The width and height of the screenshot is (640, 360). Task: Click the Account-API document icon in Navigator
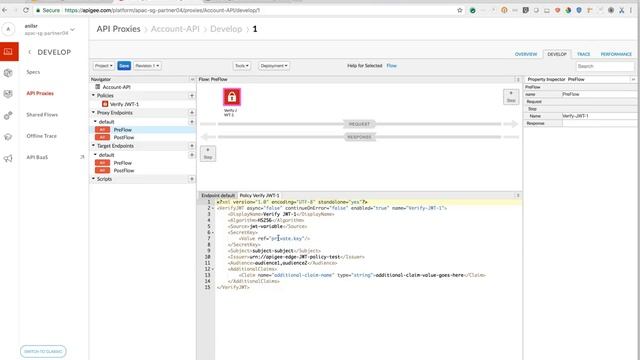(x=98, y=87)
